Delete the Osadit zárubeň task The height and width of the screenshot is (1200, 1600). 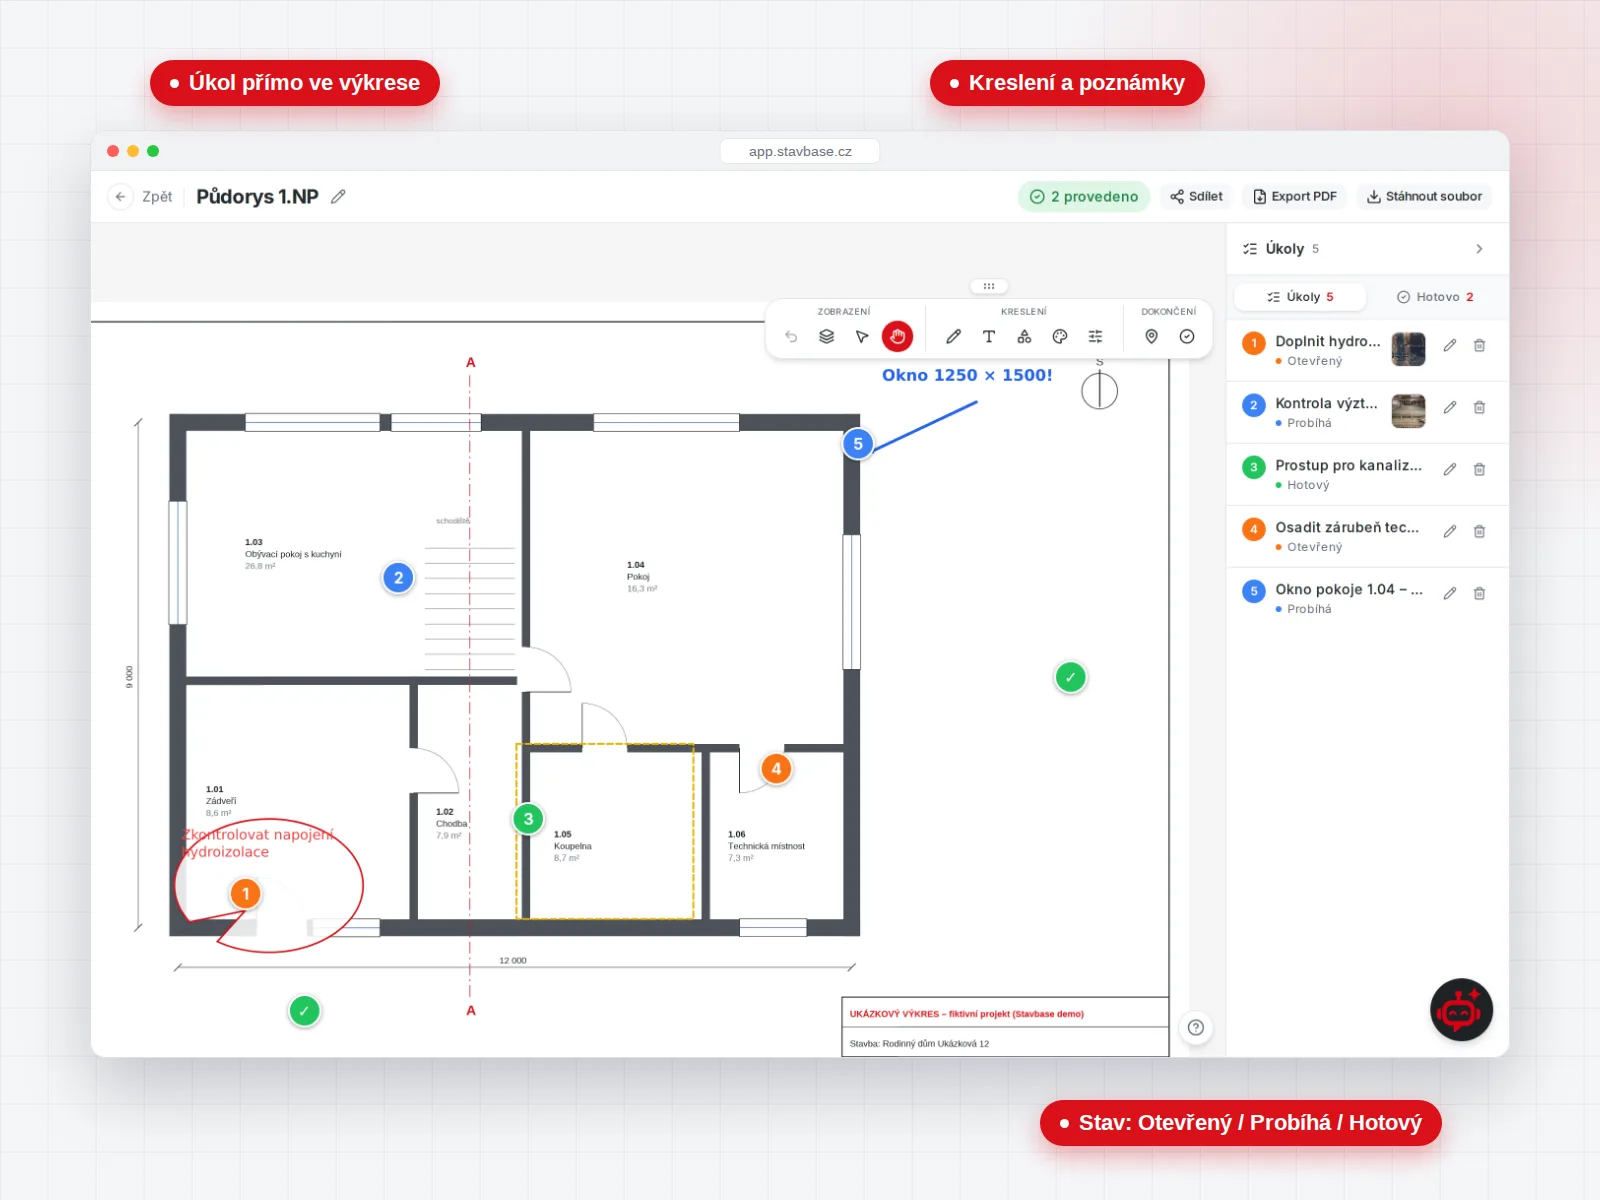(x=1479, y=531)
